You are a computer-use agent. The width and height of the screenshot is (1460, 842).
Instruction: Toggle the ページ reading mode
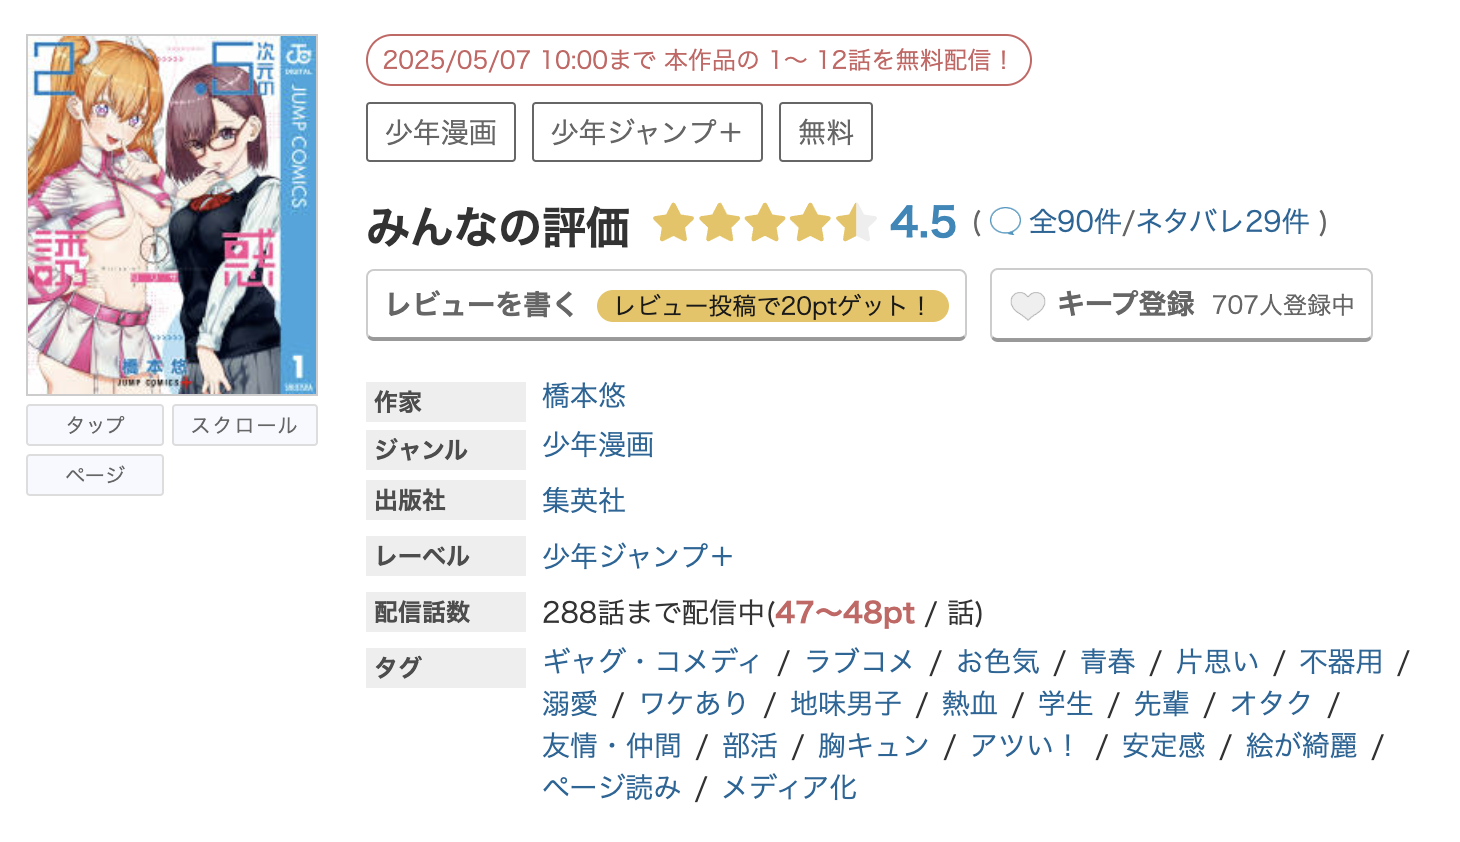[94, 474]
